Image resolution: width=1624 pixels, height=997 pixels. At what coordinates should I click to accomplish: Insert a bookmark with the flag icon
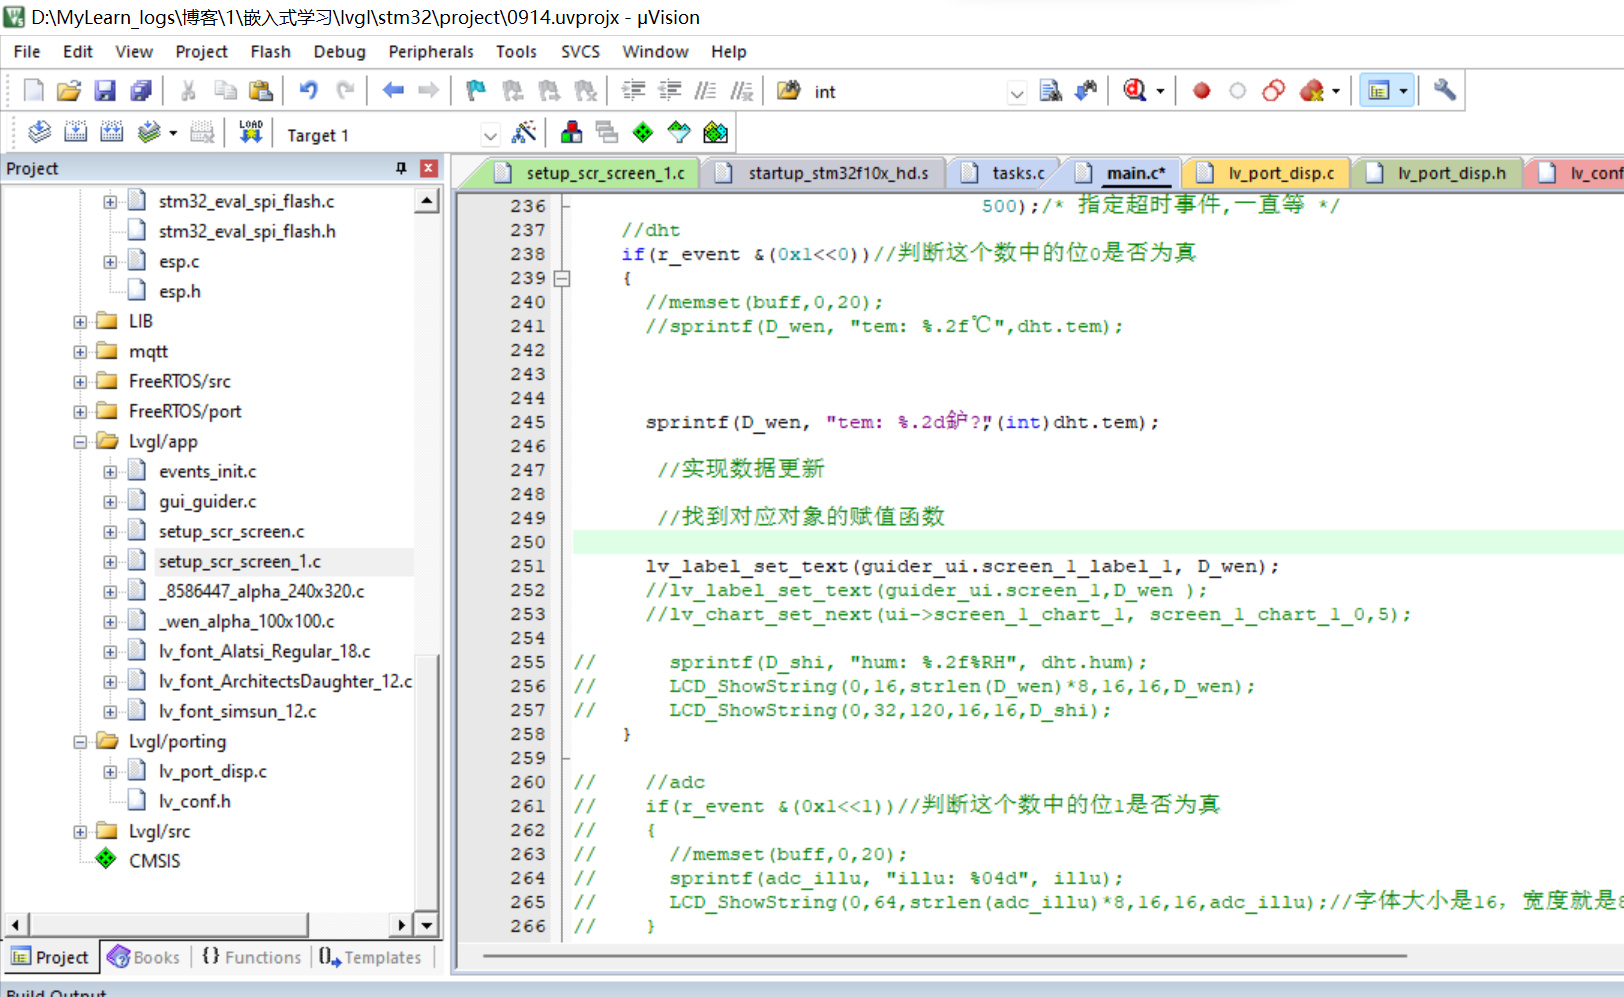click(476, 91)
